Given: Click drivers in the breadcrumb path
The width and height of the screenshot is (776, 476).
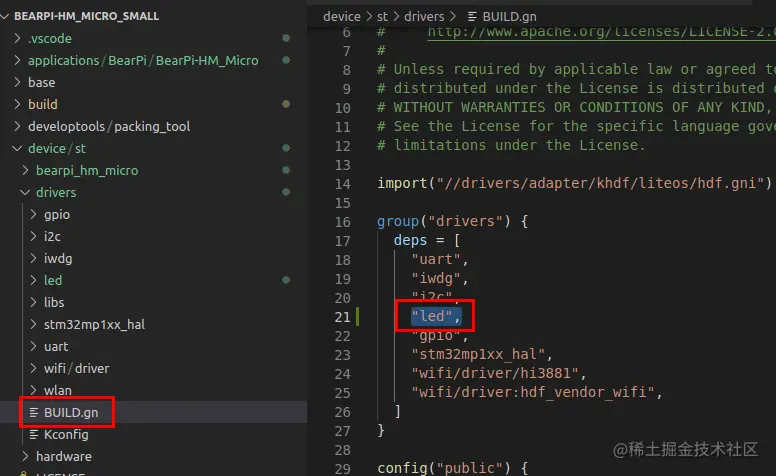Looking at the screenshot, I should [x=424, y=16].
